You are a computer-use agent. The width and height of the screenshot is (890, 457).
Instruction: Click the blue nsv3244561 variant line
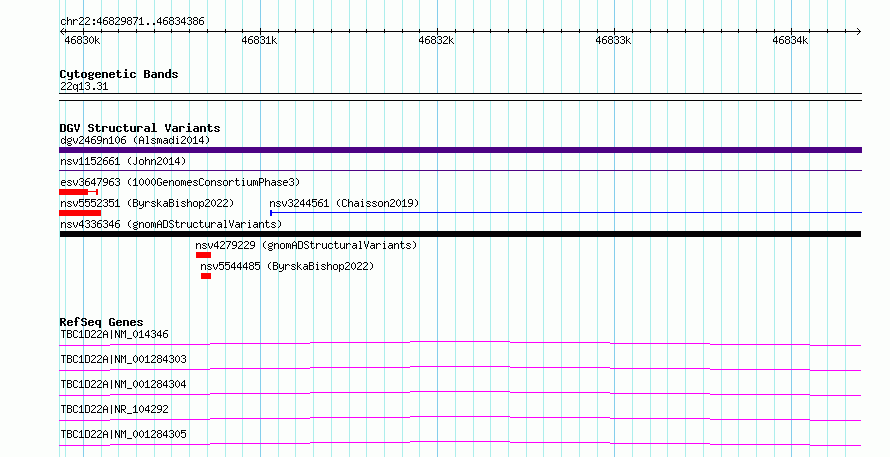point(566,213)
